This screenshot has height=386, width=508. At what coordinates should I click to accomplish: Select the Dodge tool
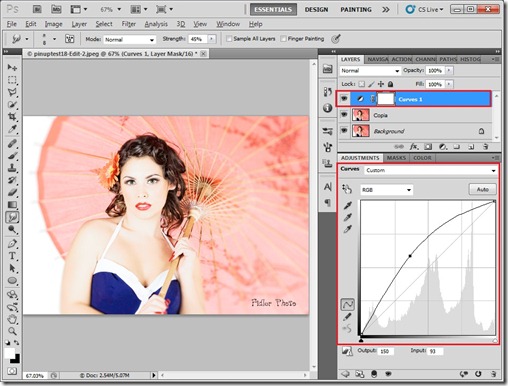(12, 230)
